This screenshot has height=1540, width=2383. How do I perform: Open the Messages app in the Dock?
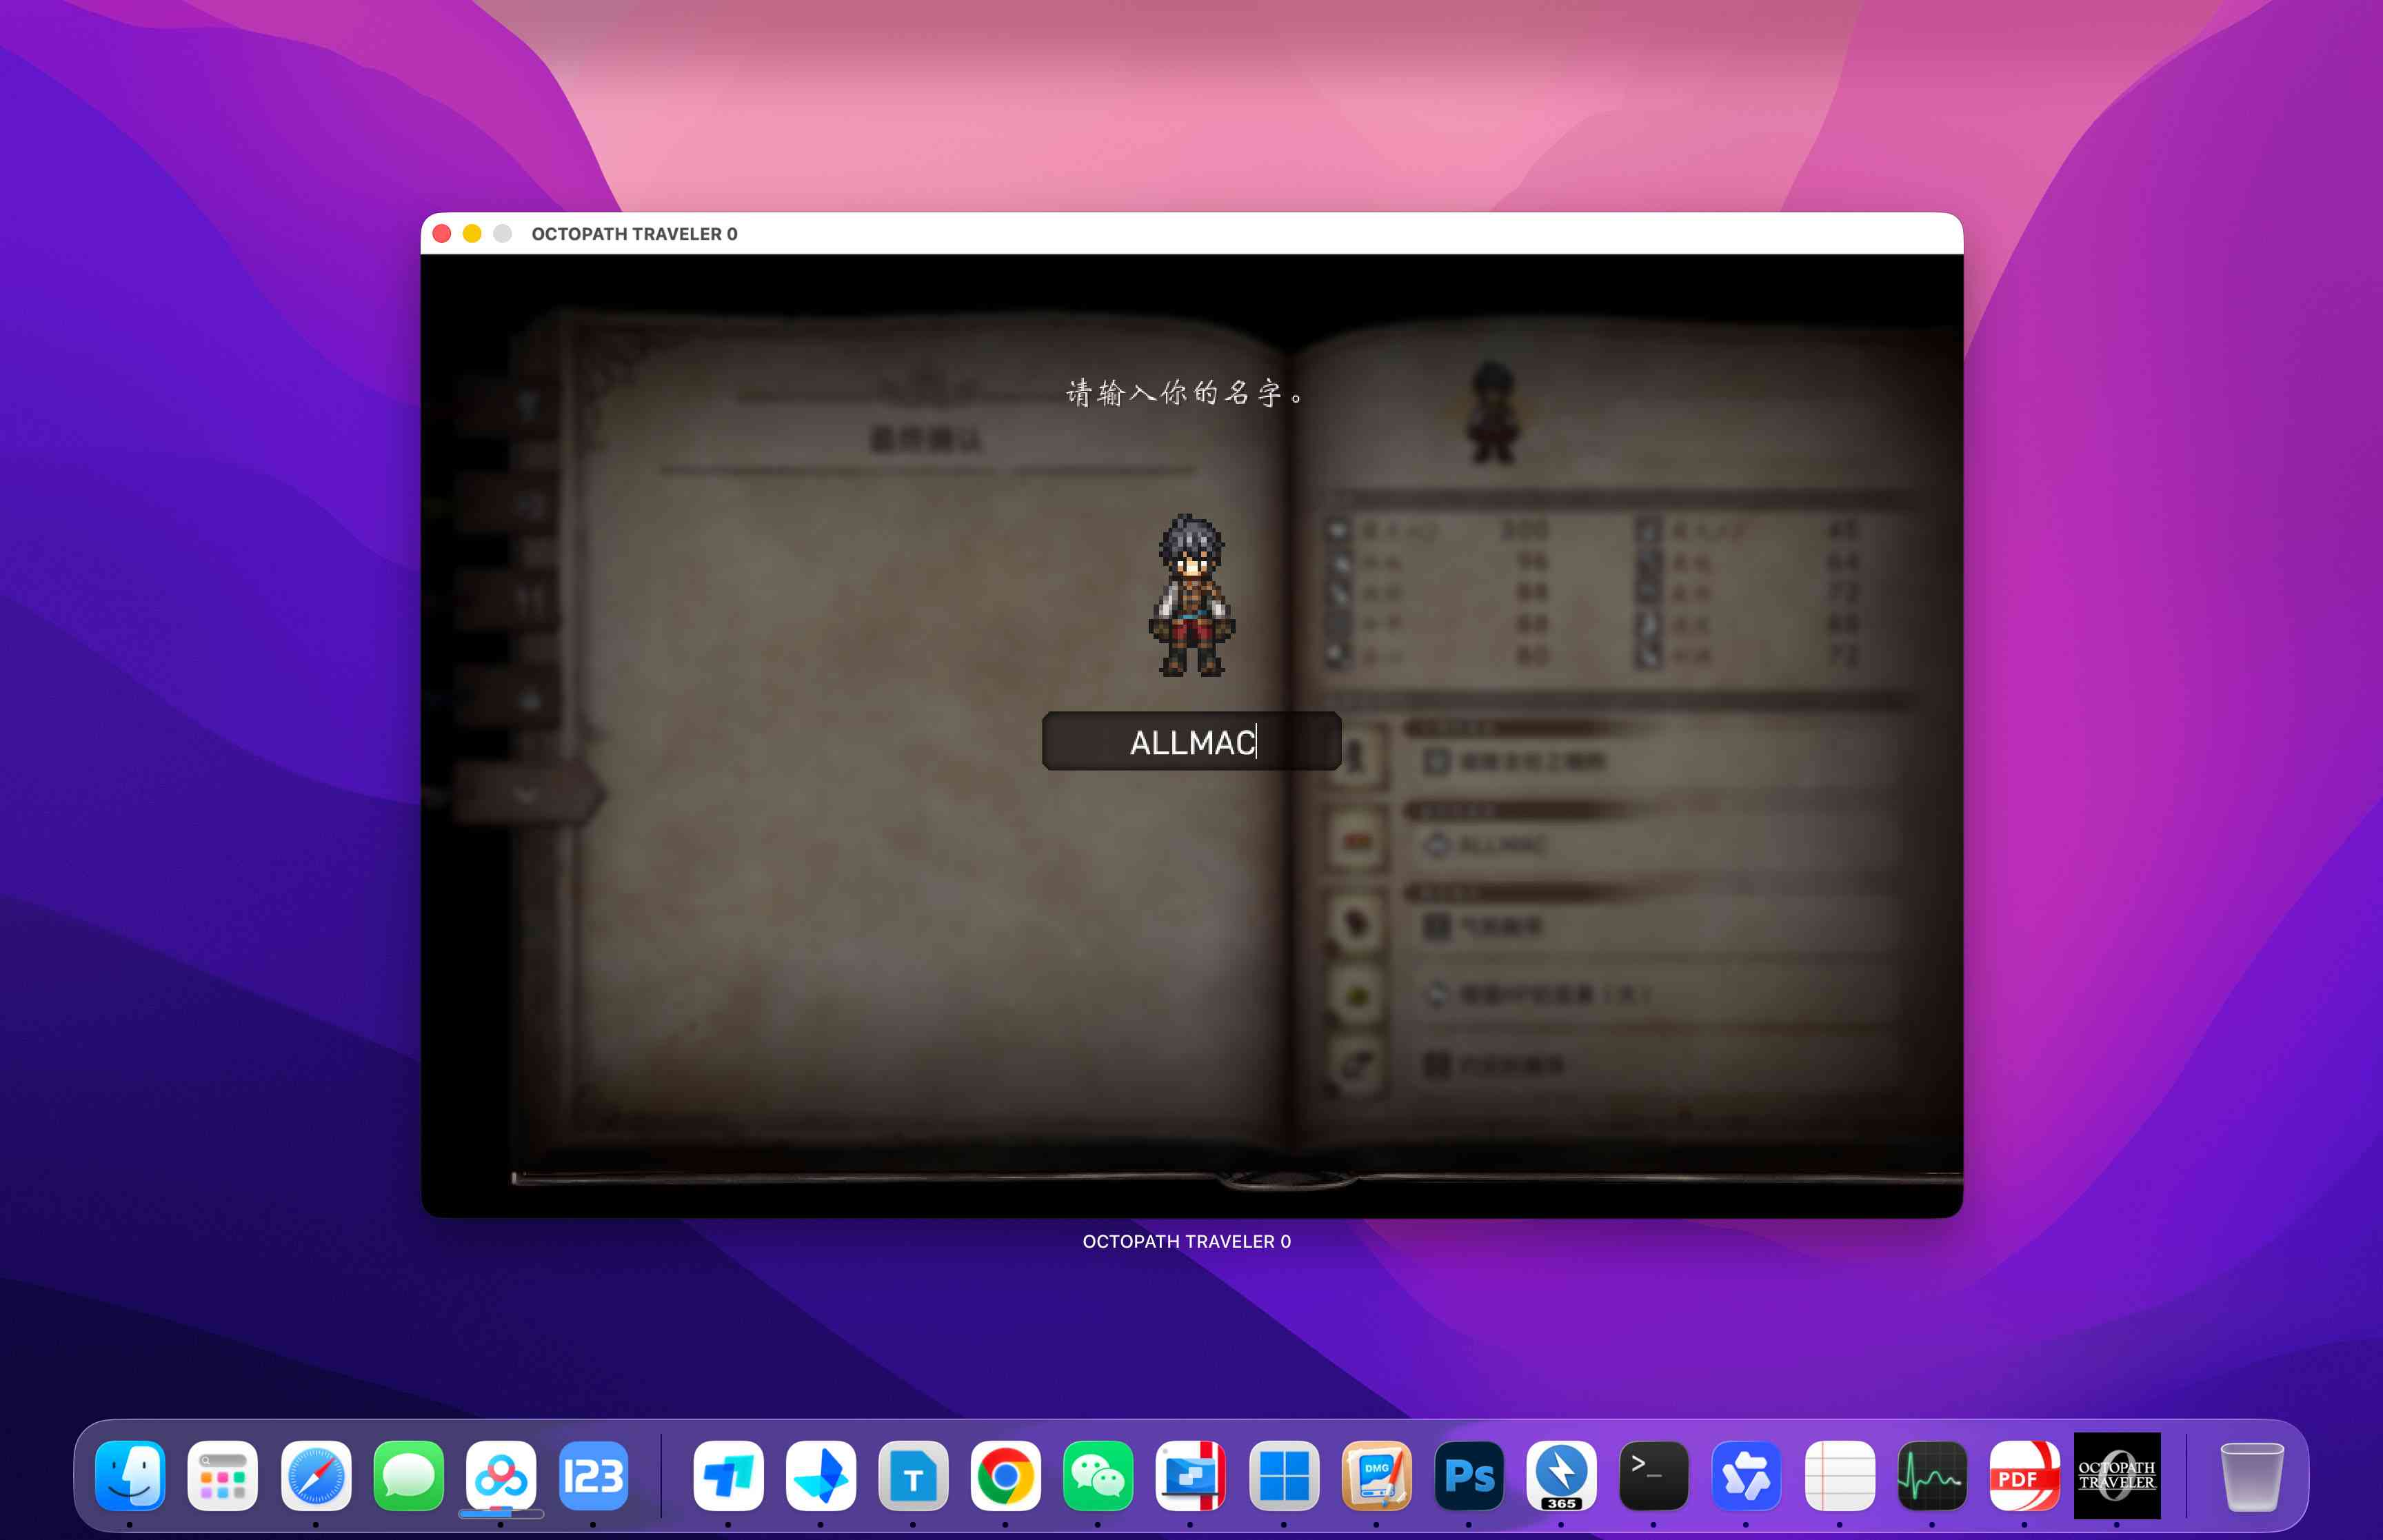(x=408, y=1476)
